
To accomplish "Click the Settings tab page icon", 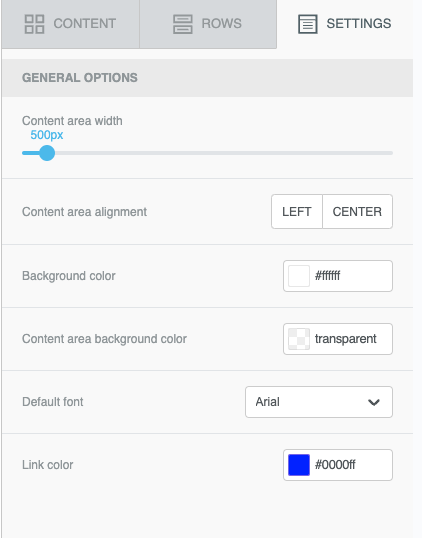I will pyautogui.click(x=307, y=24).
